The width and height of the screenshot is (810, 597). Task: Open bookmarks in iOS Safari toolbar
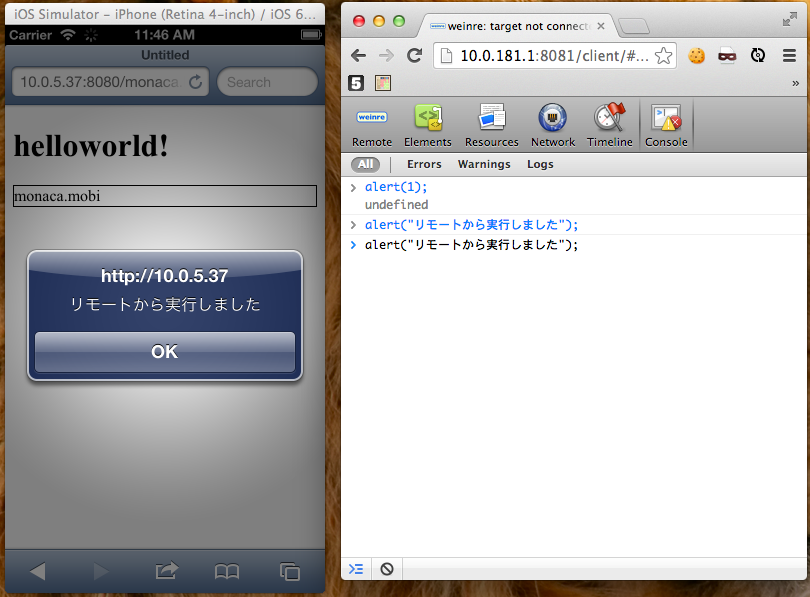pyautogui.click(x=227, y=572)
